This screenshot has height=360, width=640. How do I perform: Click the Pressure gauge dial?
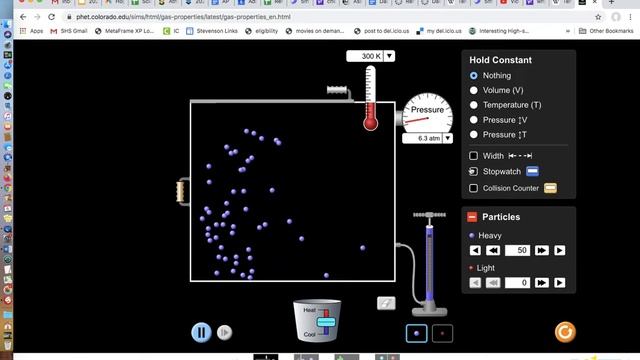[x=427, y=113]
